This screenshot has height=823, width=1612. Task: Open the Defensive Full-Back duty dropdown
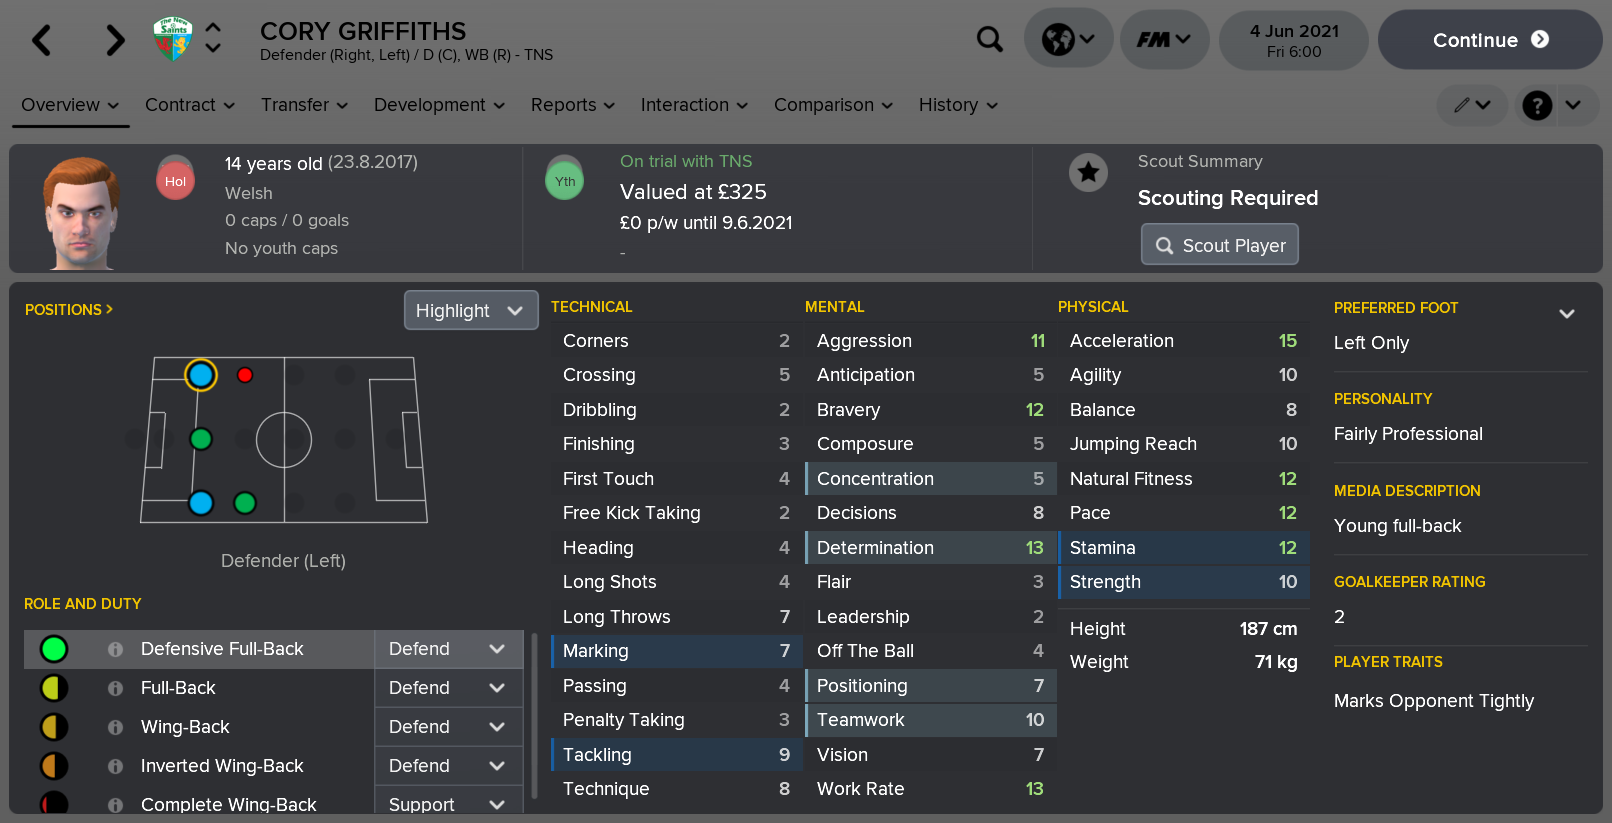448,649
